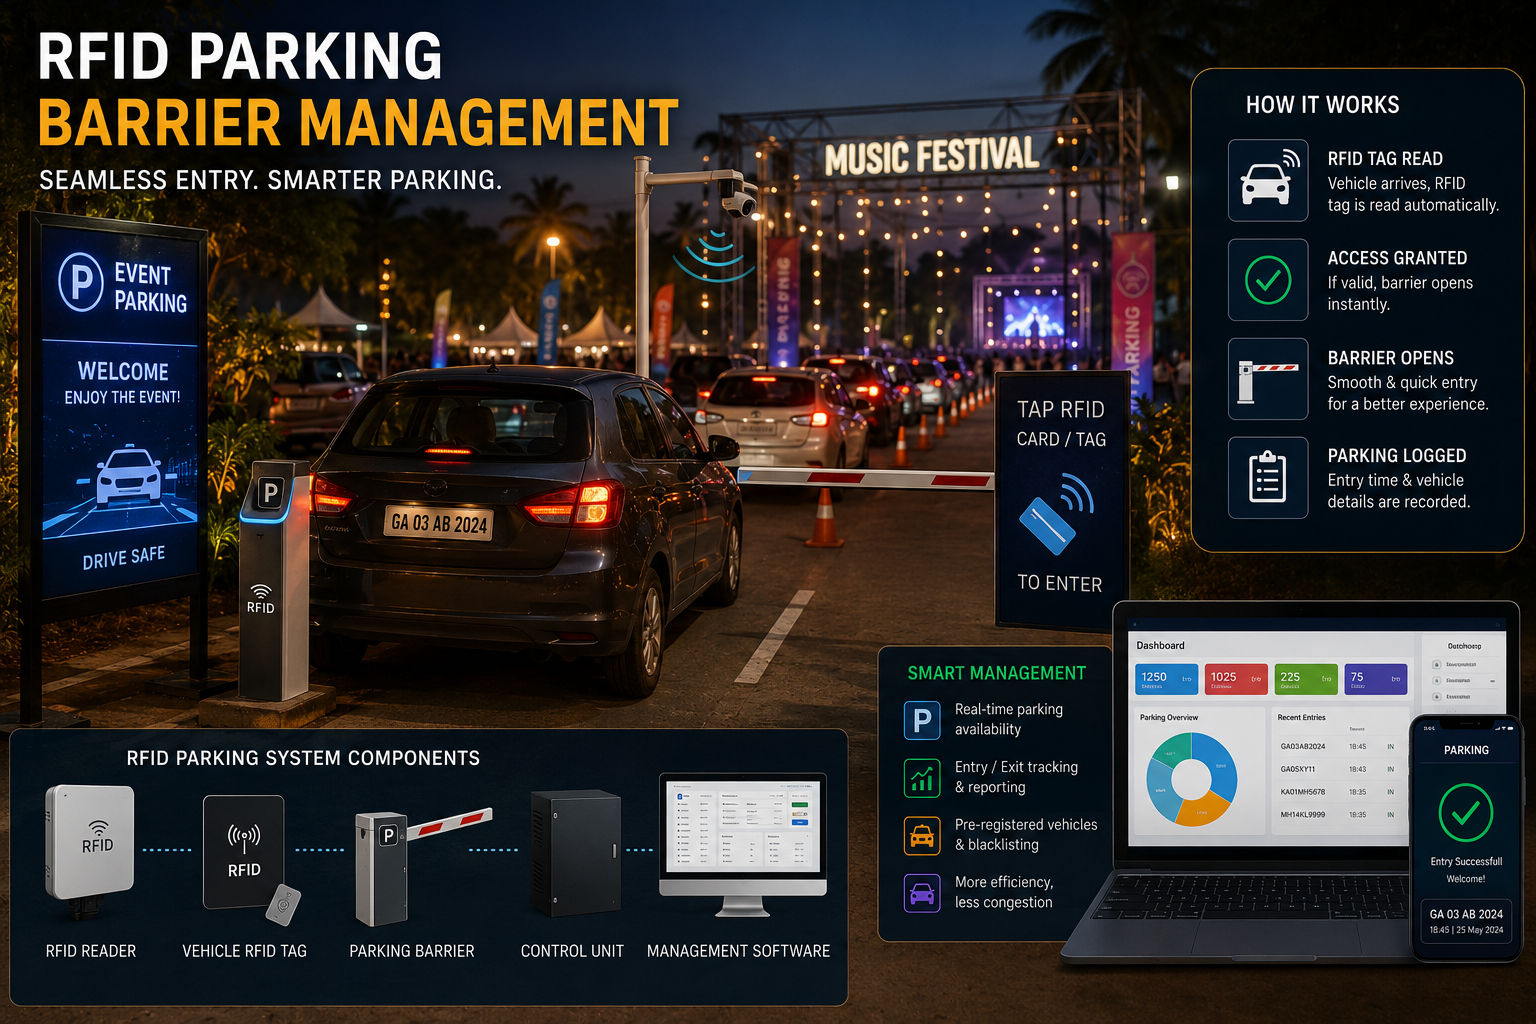Click the SMART MANAGEMENT panel heading

[996, 674]
